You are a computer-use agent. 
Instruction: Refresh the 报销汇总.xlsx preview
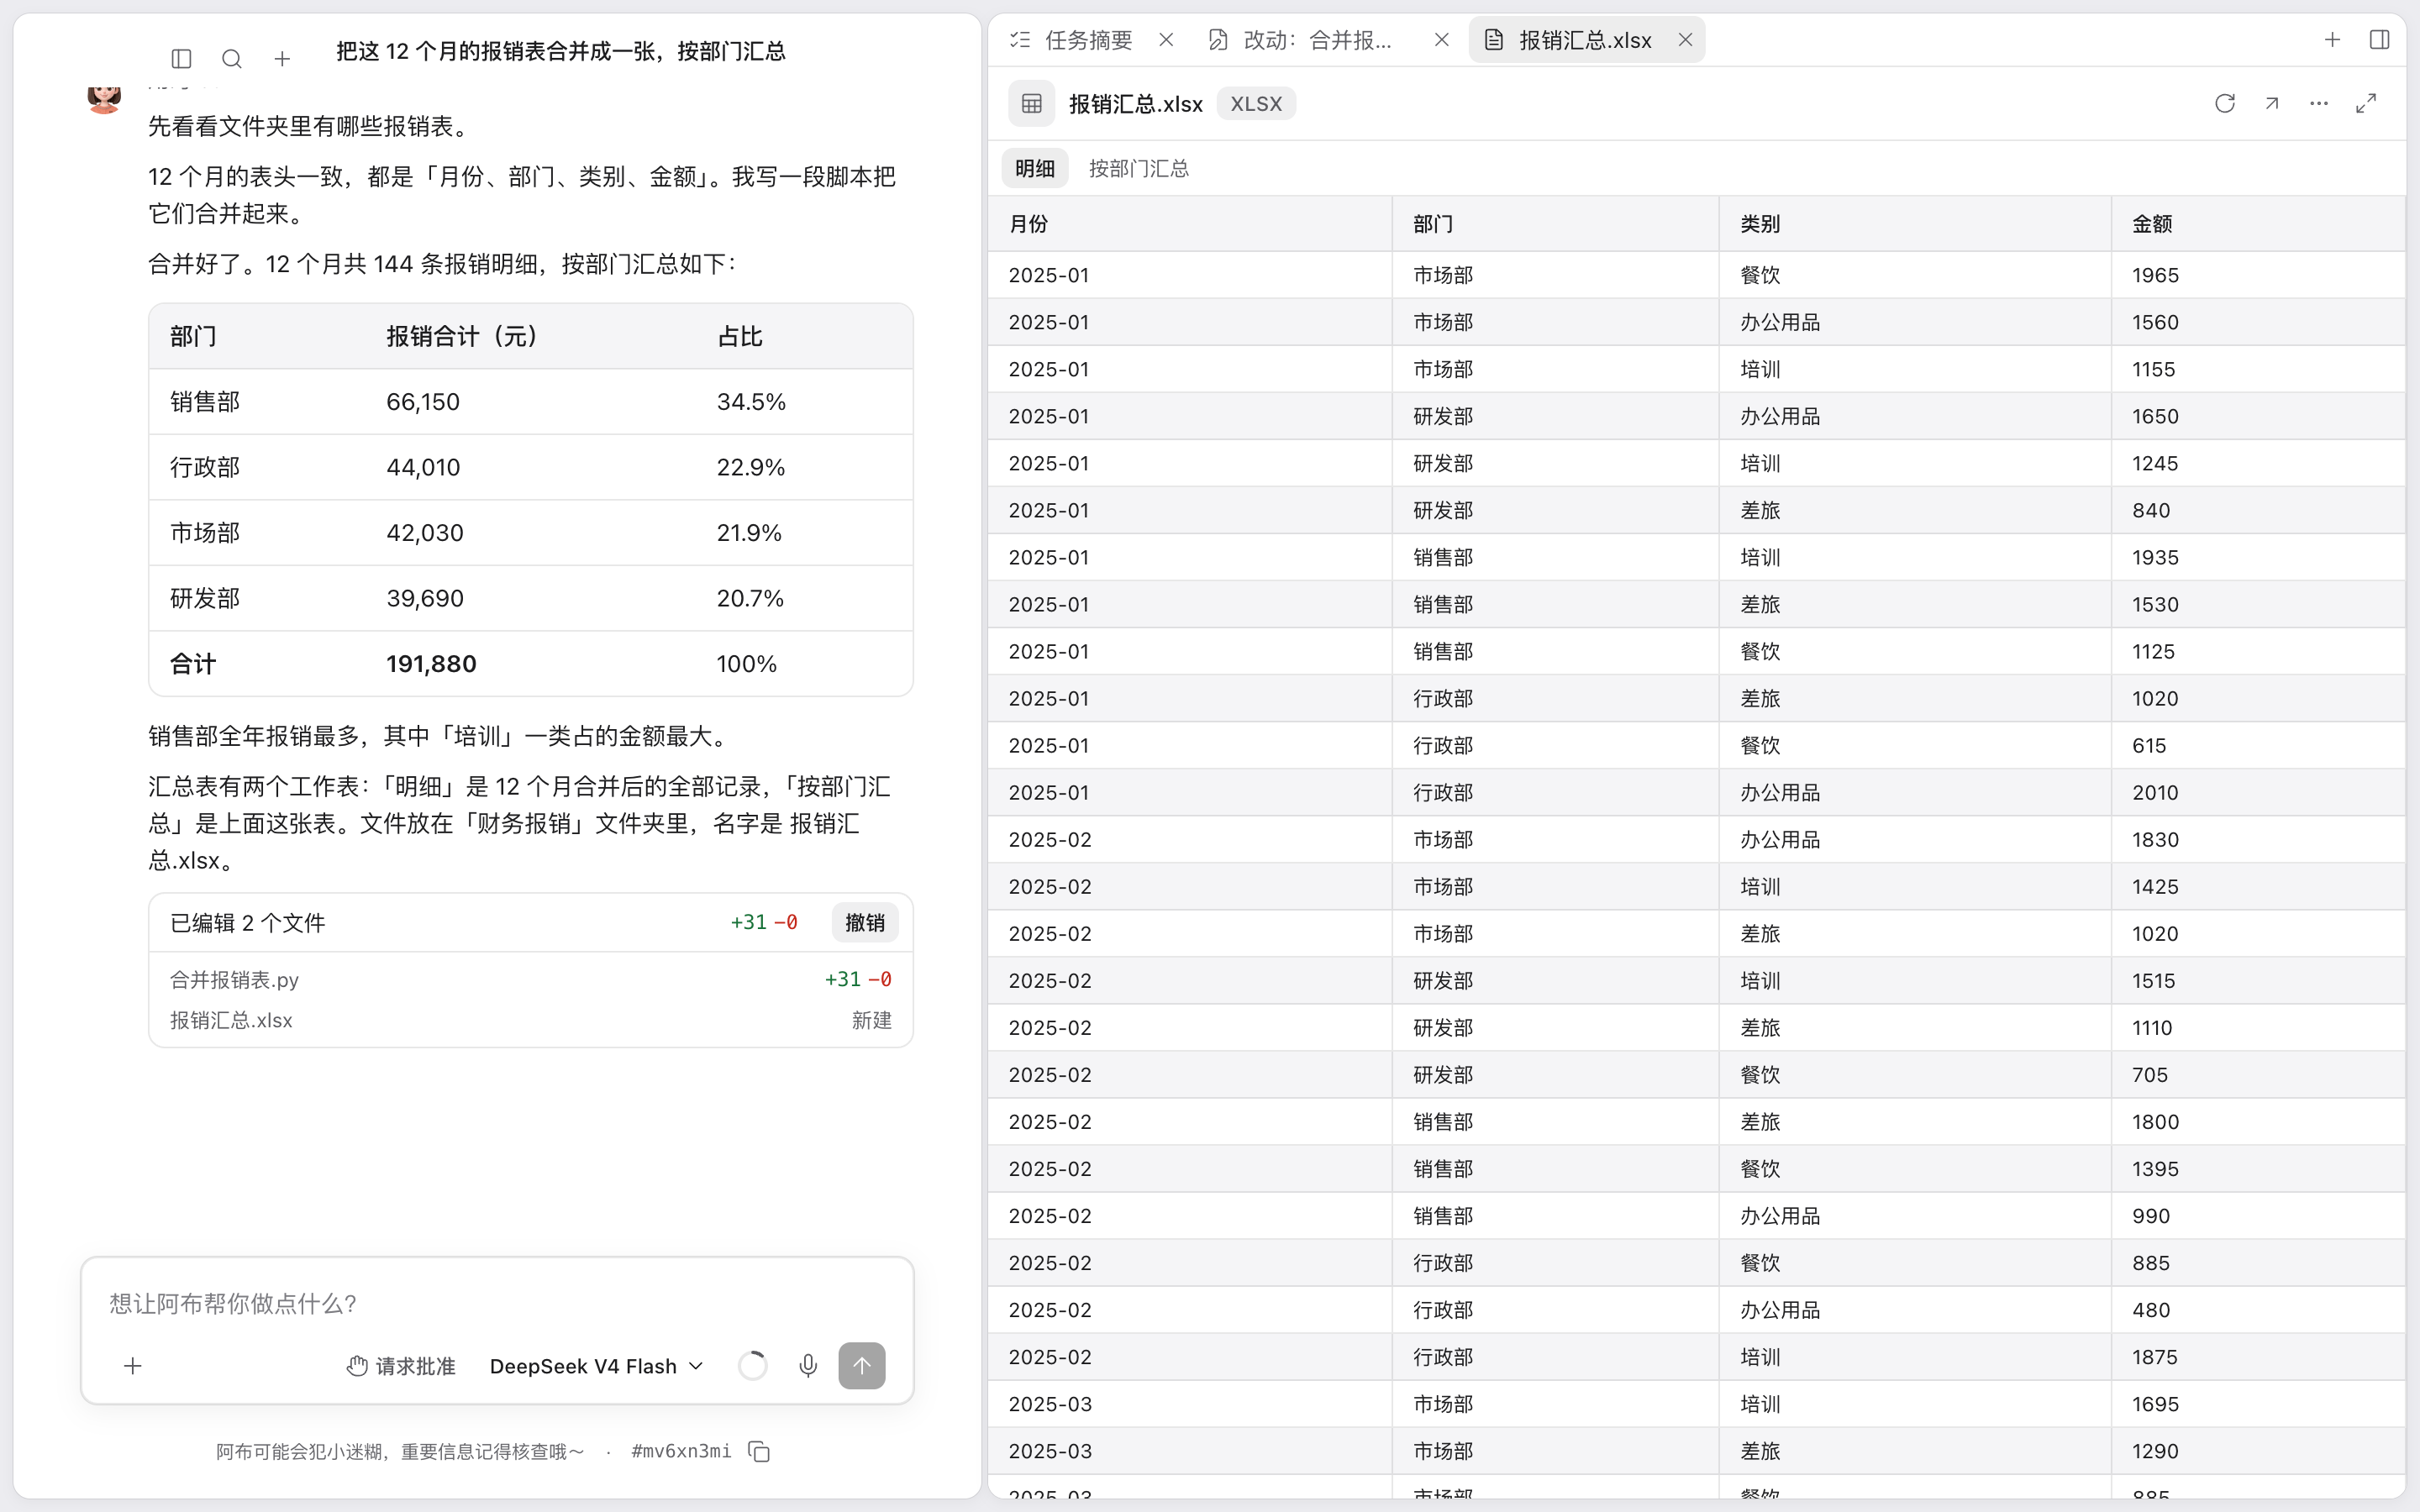[2225, 104]
